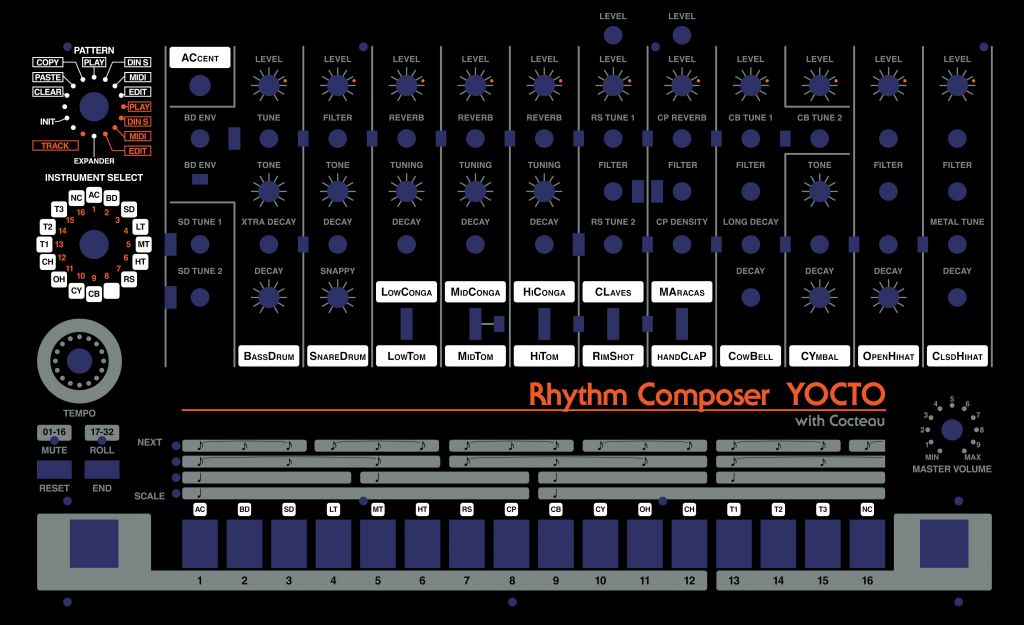Image resolution: width=1024 pixels, height=625 pixels.
Task: Click the BD ENV switch below the knob
Action: click(200, 179)
